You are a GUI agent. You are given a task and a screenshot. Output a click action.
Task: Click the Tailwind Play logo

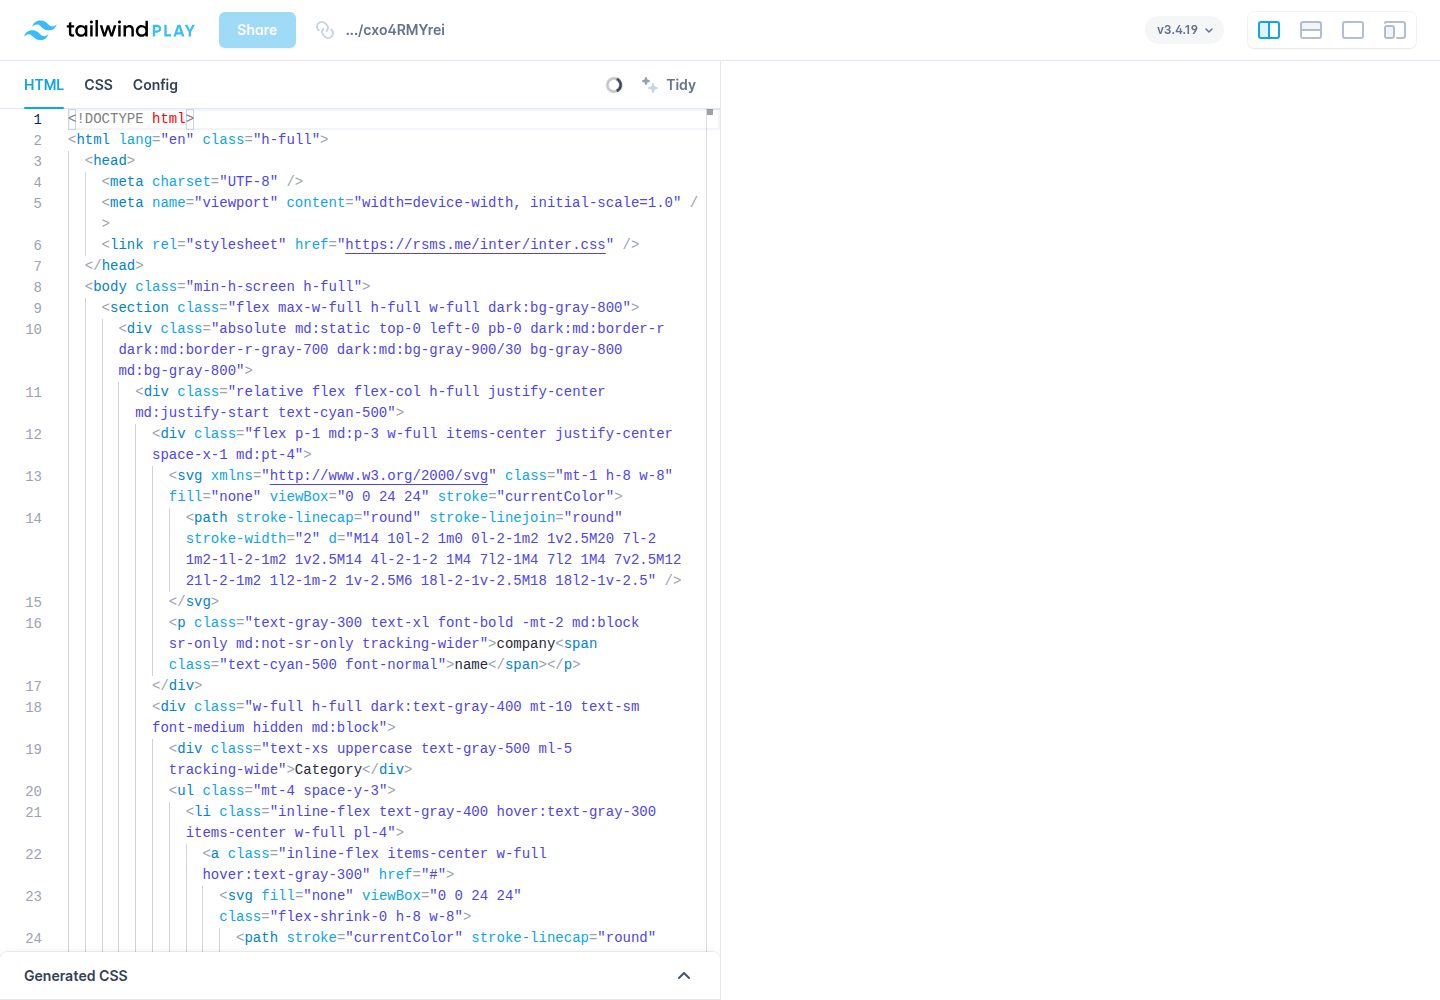(109, 30)
